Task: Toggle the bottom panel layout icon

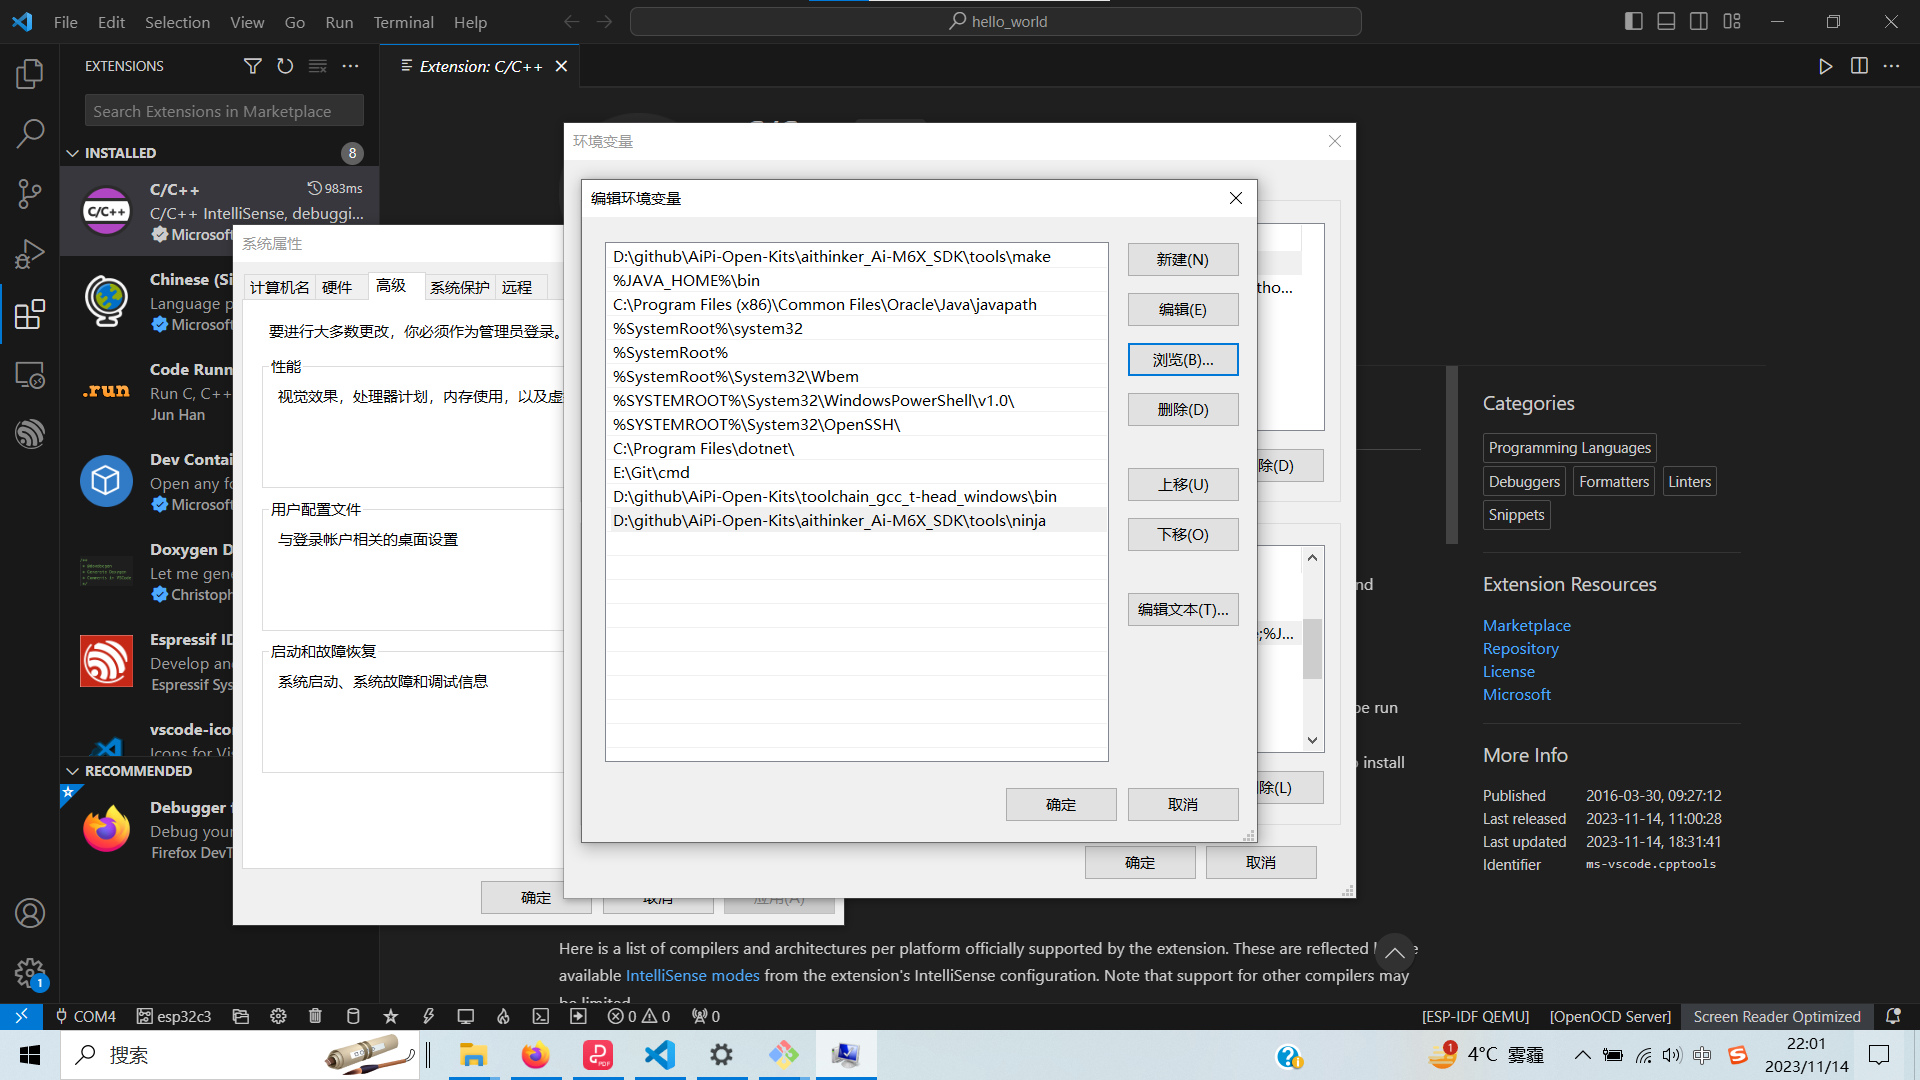Action: point(1666,21)
